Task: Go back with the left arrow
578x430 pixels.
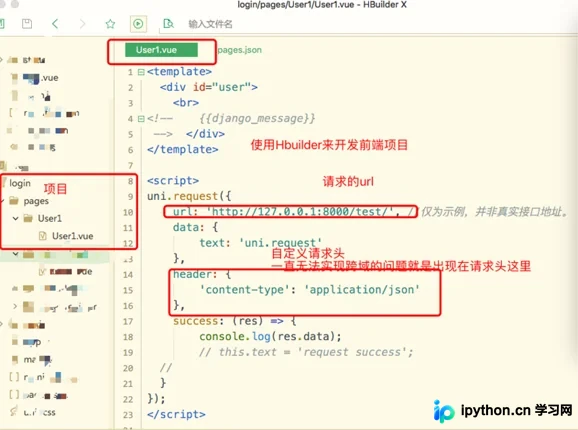Action: pyautogui.click(x=55, y=24)
